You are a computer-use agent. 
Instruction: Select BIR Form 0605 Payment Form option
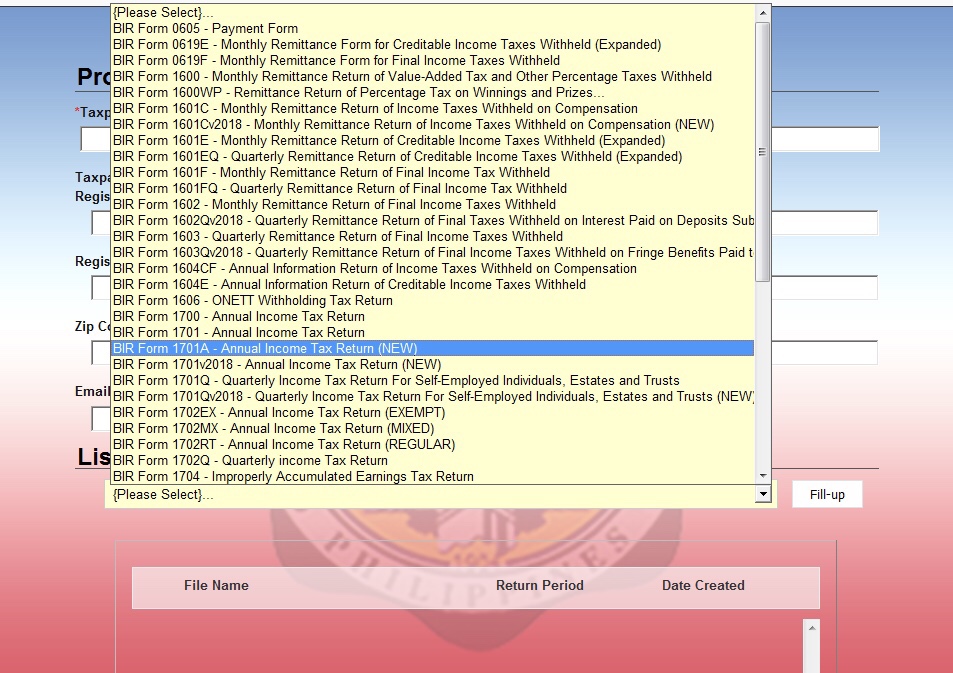click(205, 29)
